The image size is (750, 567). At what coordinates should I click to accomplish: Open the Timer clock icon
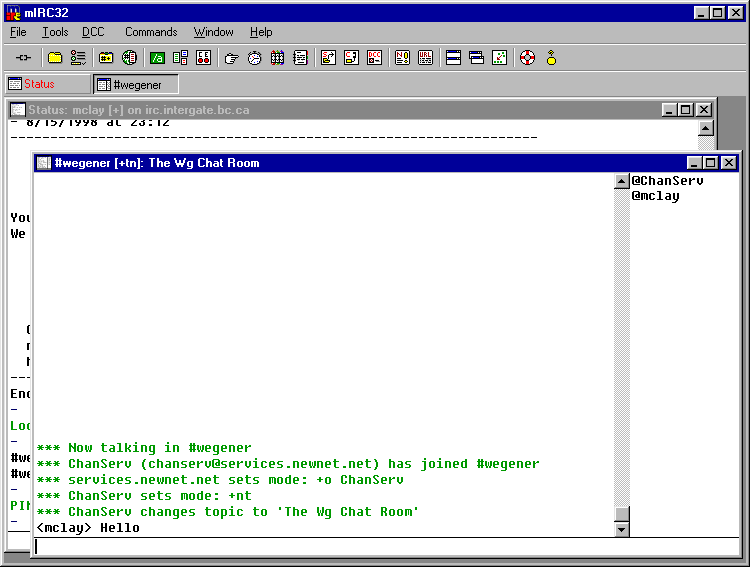pos(254,58)
